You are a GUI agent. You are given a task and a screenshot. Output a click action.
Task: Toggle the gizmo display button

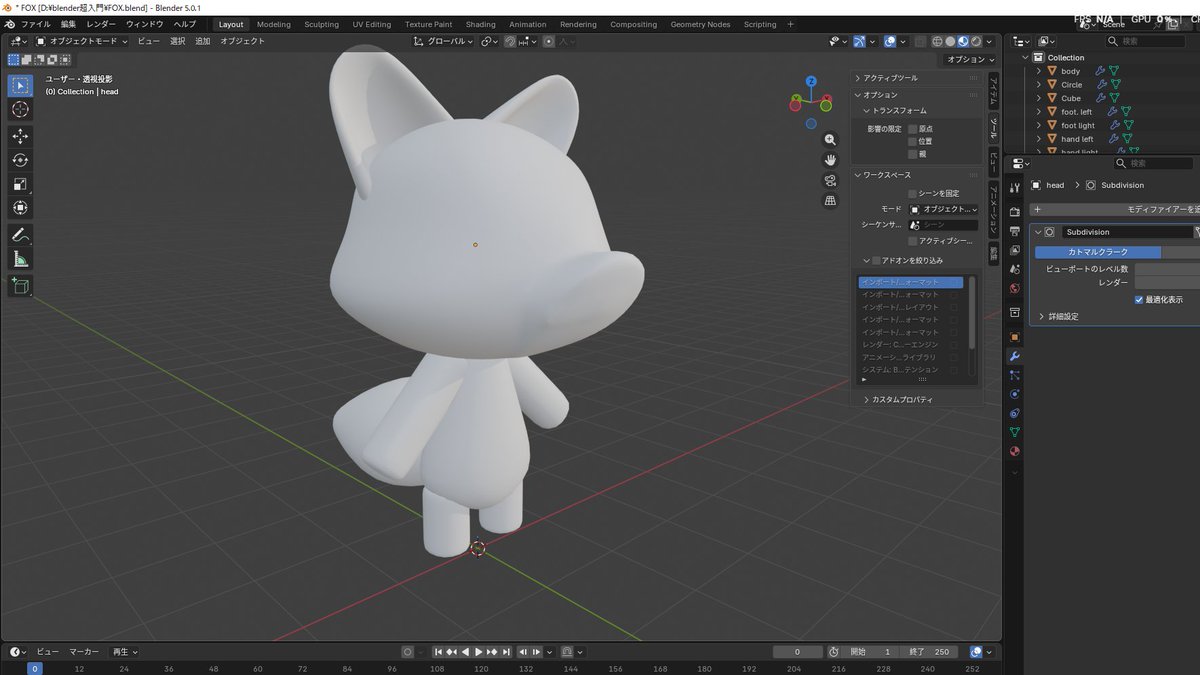(x=859, y=41)
